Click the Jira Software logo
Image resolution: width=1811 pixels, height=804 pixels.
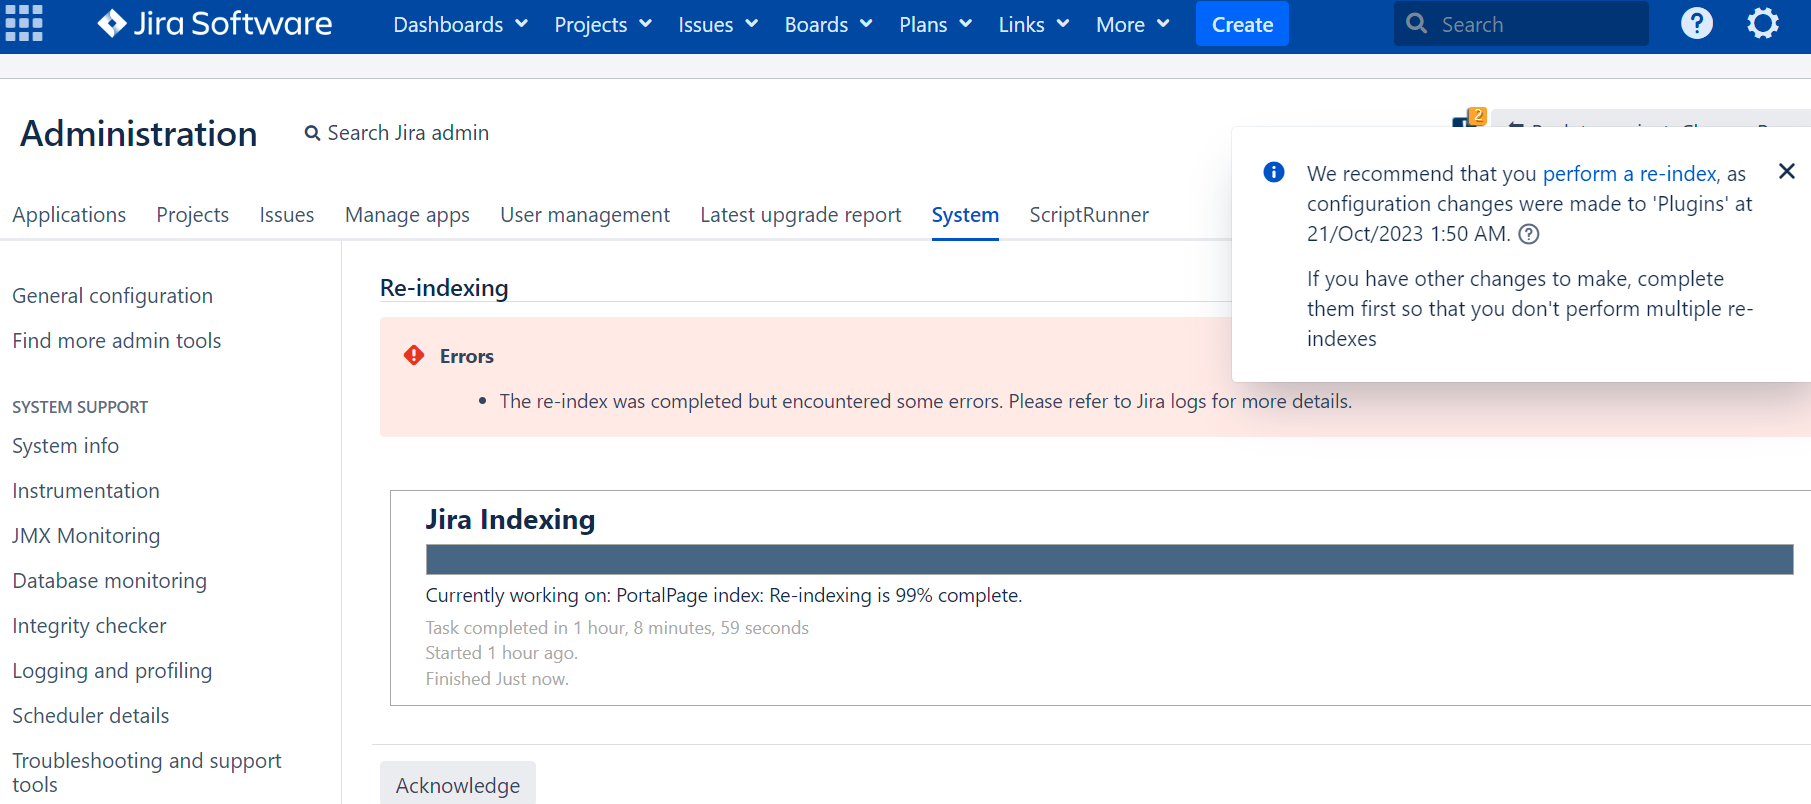(x=214, y=23)
